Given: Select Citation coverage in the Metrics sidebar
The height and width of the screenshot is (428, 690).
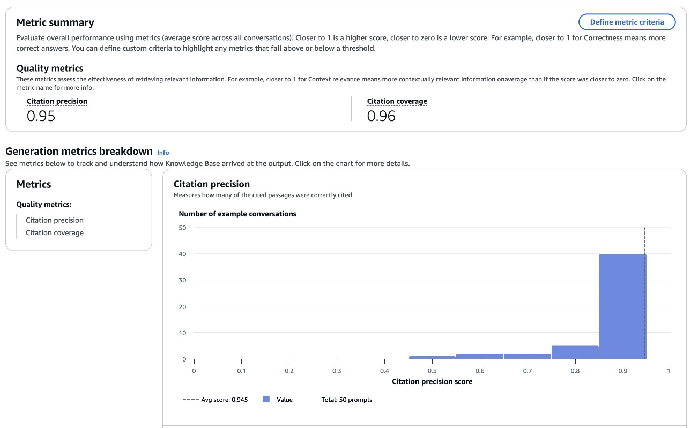Looking at the screenshot, I should 55,233.
